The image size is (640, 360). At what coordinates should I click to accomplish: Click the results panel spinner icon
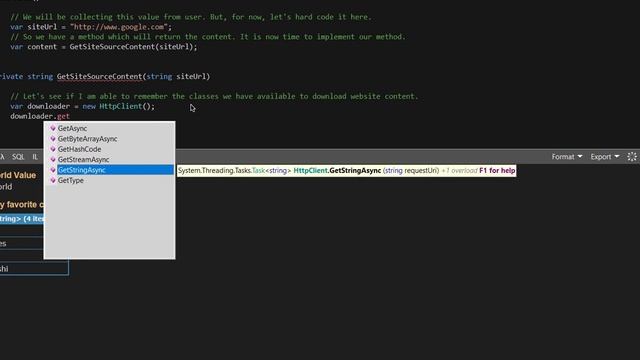click(632, 157)
